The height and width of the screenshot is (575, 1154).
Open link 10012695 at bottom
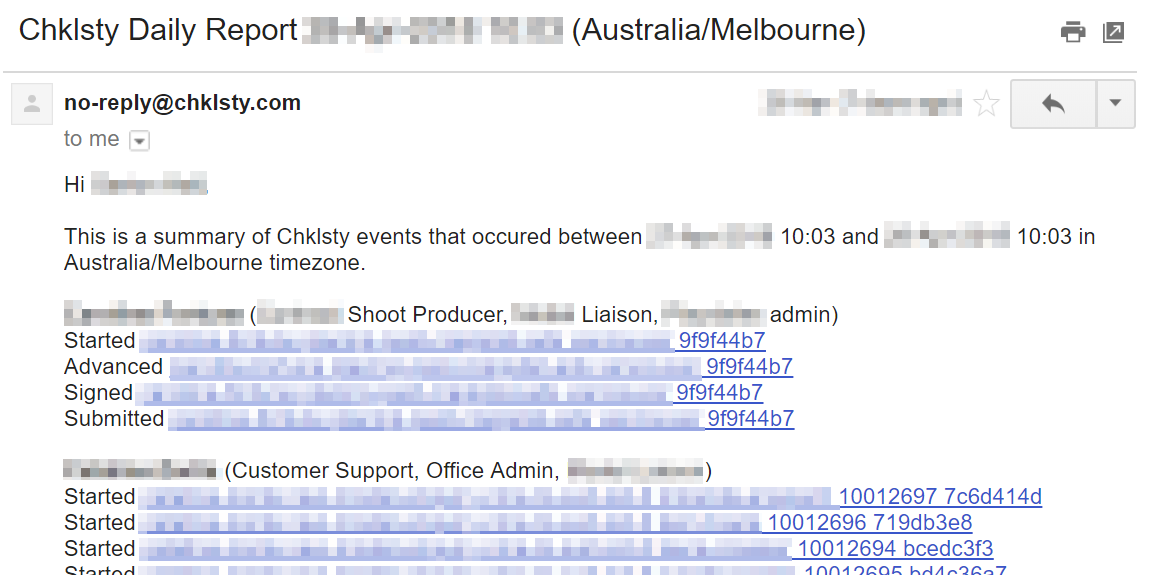tap(573, 570)
